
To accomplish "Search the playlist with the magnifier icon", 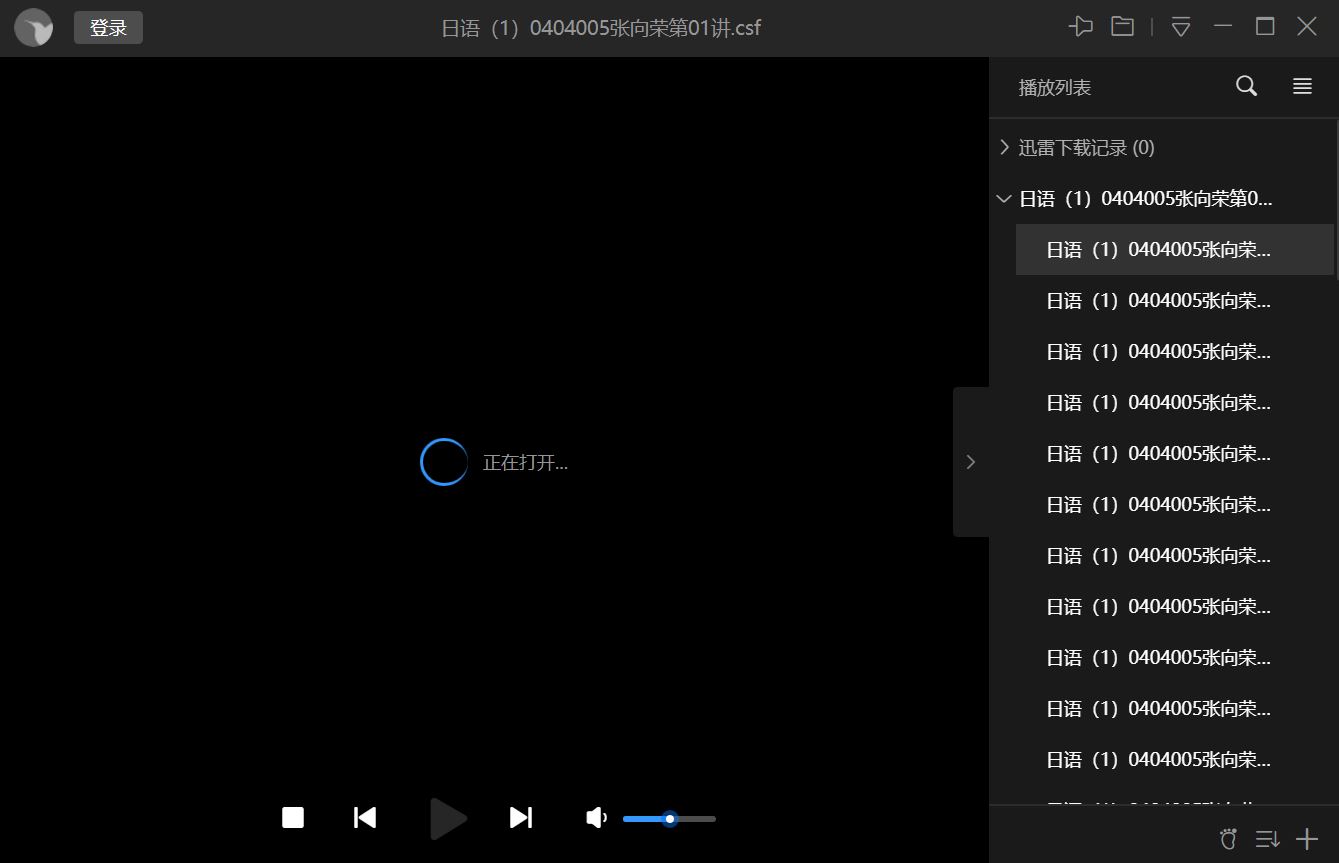I will [x=1246, y=87].
